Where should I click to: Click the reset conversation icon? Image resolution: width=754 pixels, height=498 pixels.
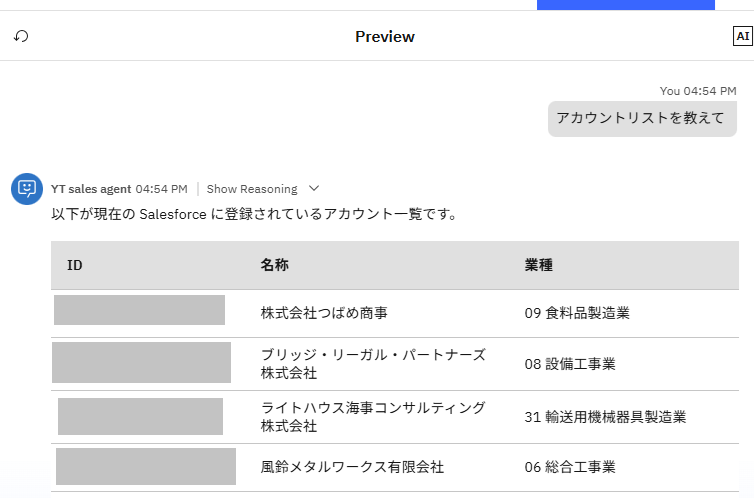click(21, 36)
